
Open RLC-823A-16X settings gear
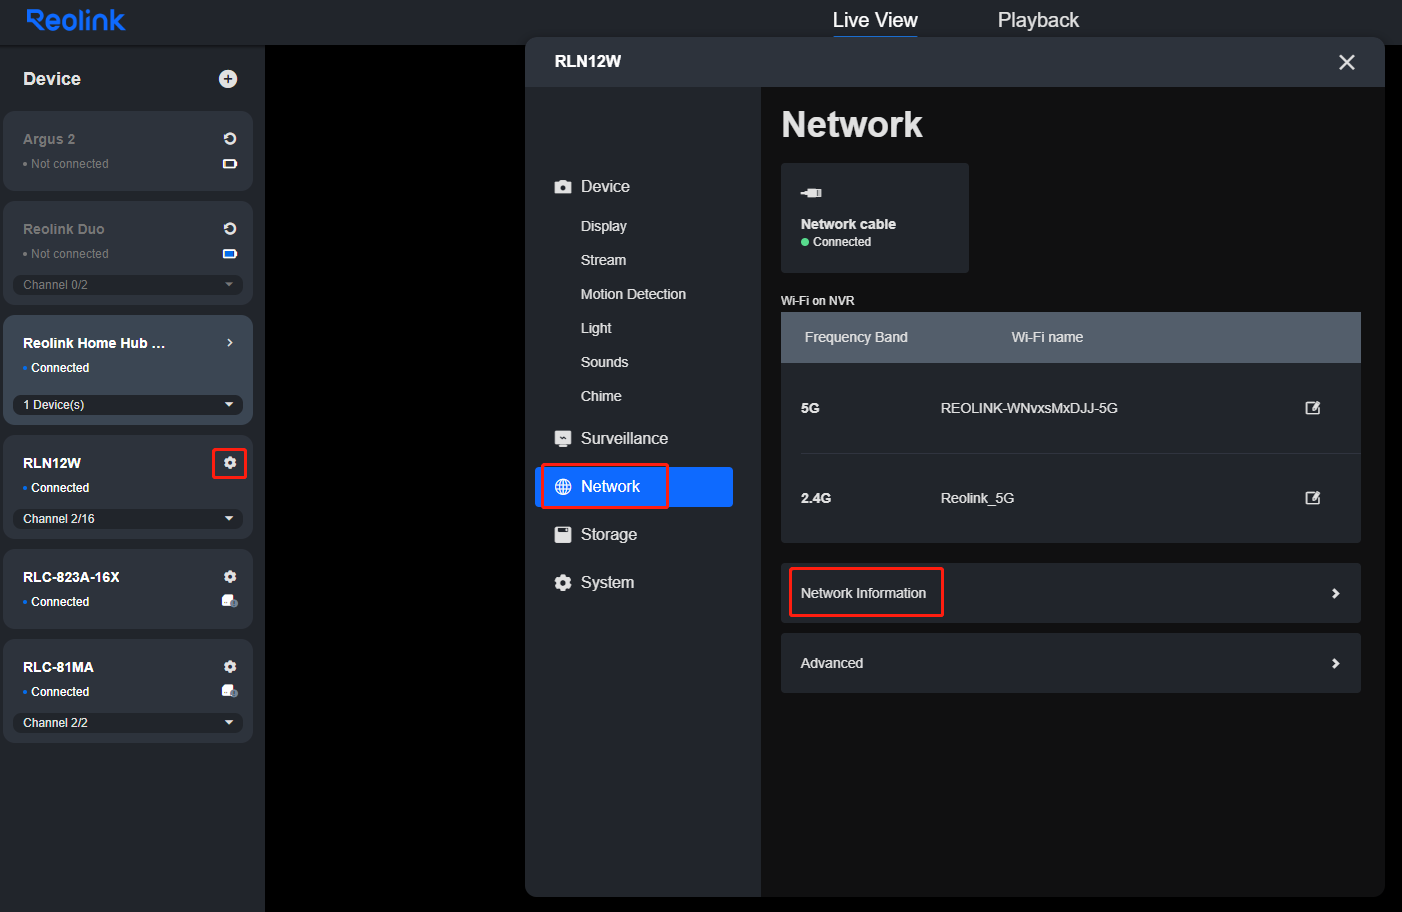coord(230,577)
